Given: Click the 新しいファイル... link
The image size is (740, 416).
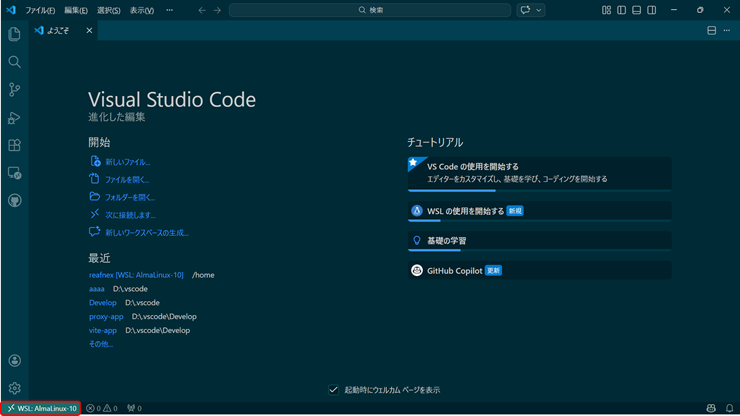Looking at the screenshot, I should [127, 162].
